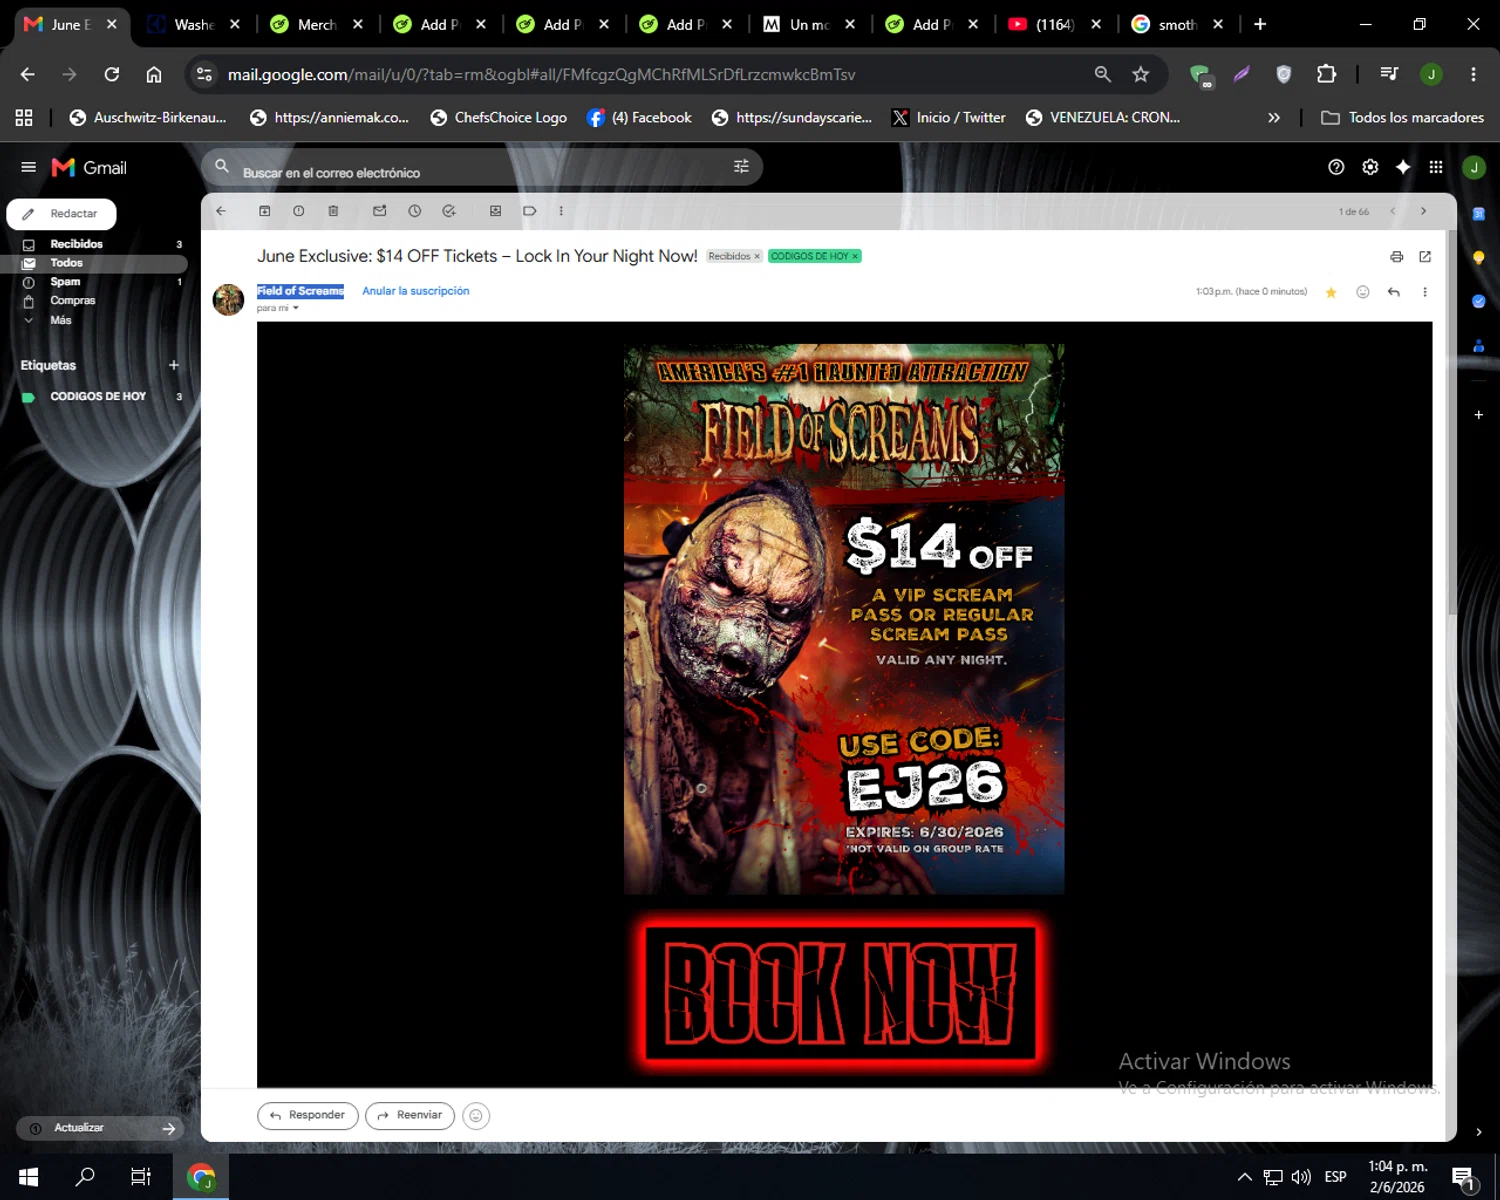The height and width of the screenshot is (1200, 1500).
Task: Switch to the YouTube (1164) tab
Action: (x=1055, y=24)
